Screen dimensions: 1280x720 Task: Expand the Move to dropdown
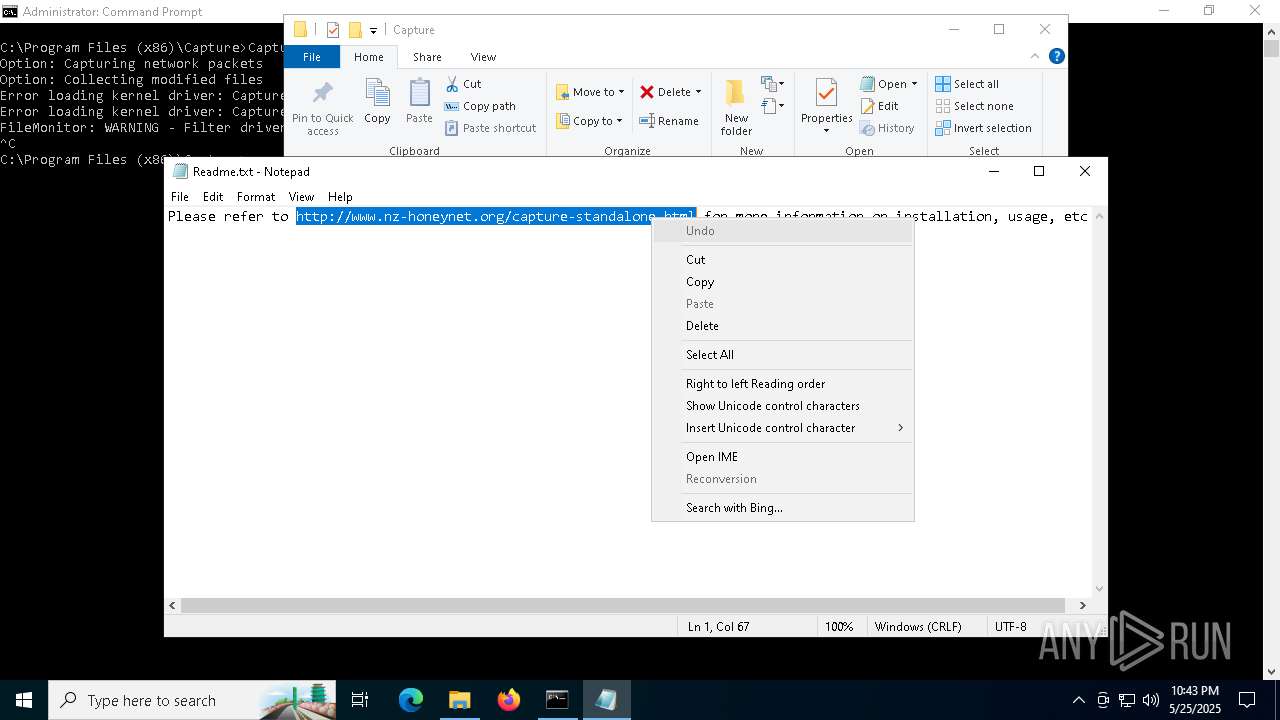pos(621,92)
